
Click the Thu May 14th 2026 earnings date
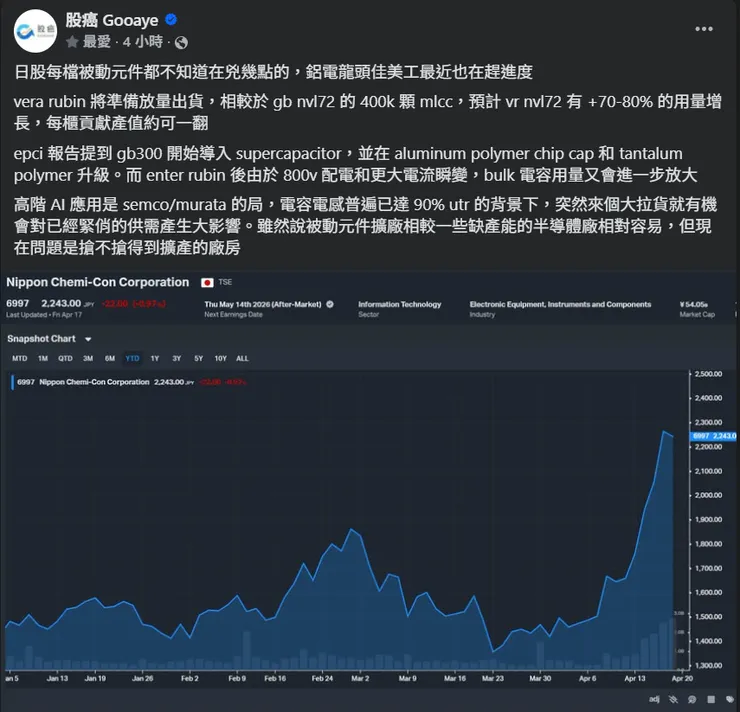click(x=263, y=304)
